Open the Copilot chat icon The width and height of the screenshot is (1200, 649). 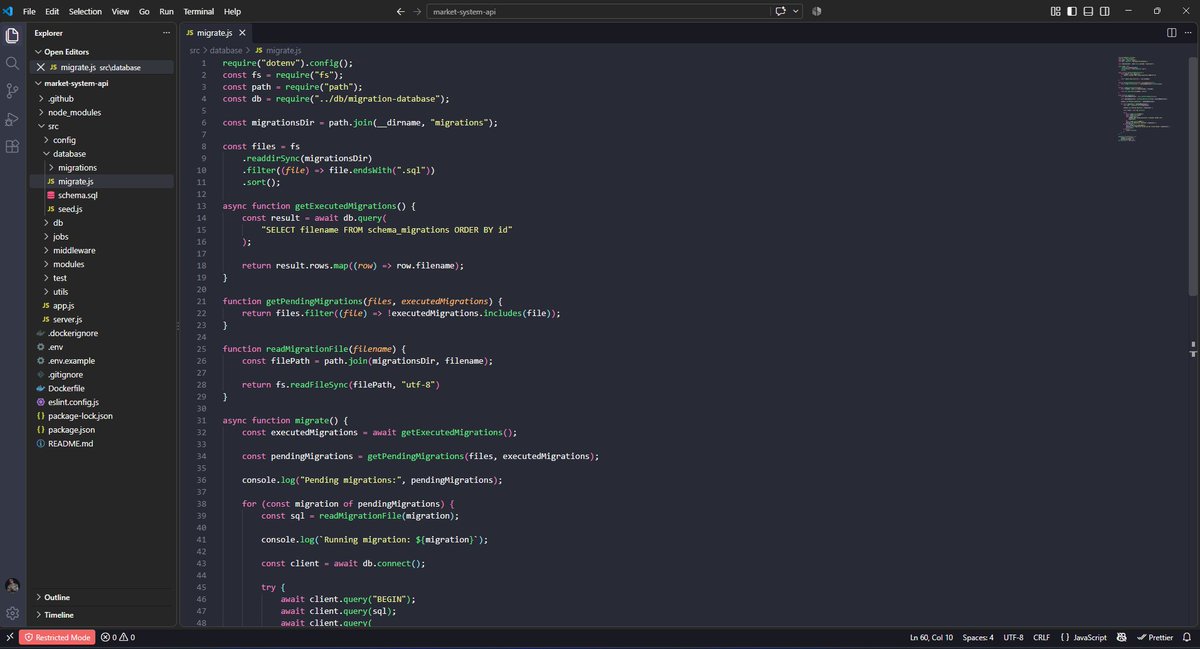(x=779, y=11)
